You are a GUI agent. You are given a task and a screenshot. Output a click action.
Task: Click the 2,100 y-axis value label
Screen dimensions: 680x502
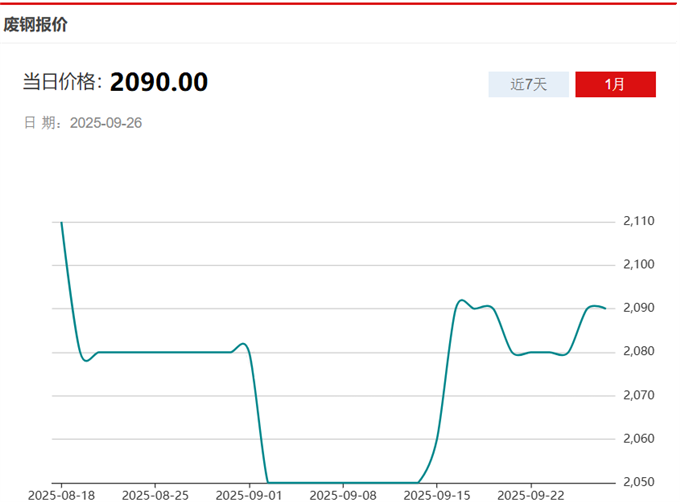638,265
